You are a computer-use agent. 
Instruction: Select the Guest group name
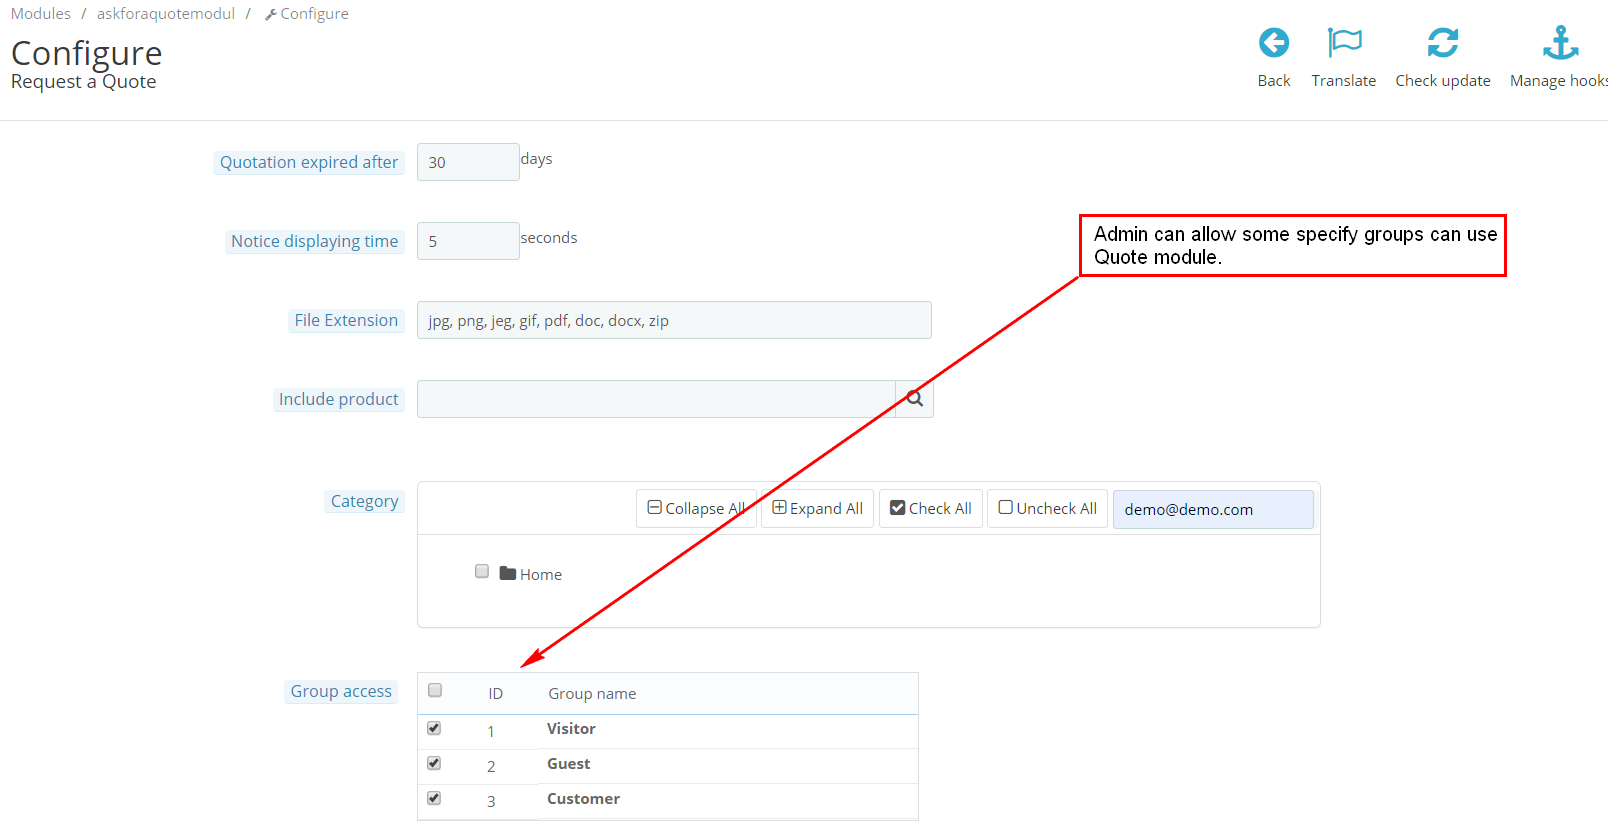(569, 764)
